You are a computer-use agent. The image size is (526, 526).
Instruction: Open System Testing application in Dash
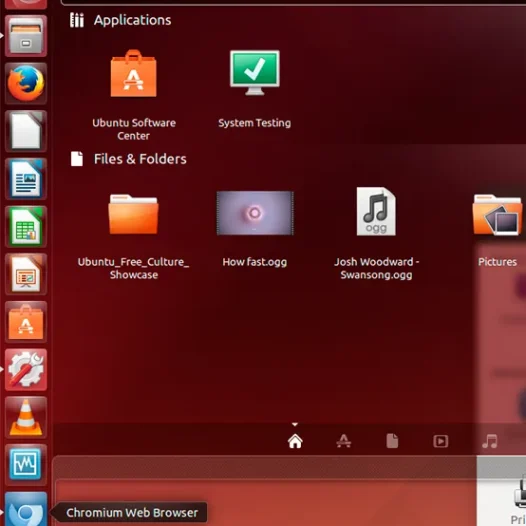point(255,73)
